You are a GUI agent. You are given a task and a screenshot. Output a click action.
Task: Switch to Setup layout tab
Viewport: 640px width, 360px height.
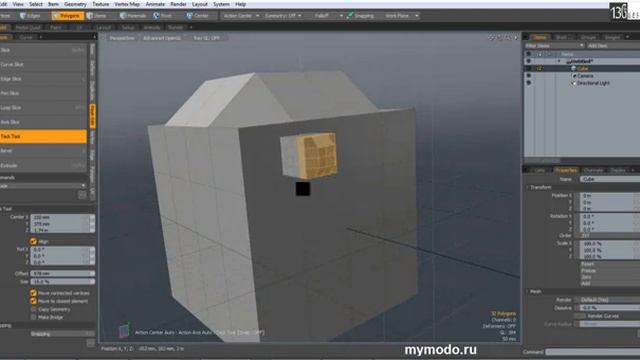click(128, 27)
